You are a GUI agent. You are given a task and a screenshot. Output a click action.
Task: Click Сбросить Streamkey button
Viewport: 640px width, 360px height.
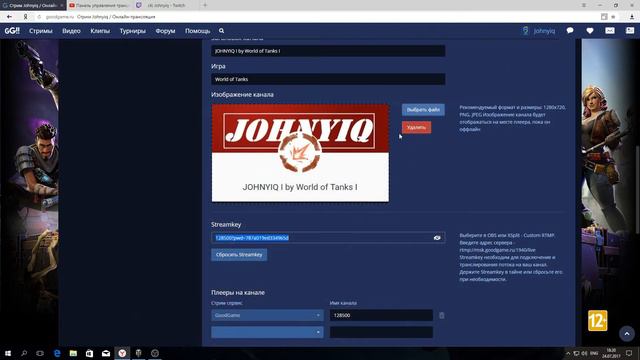(x=239, y=255)
